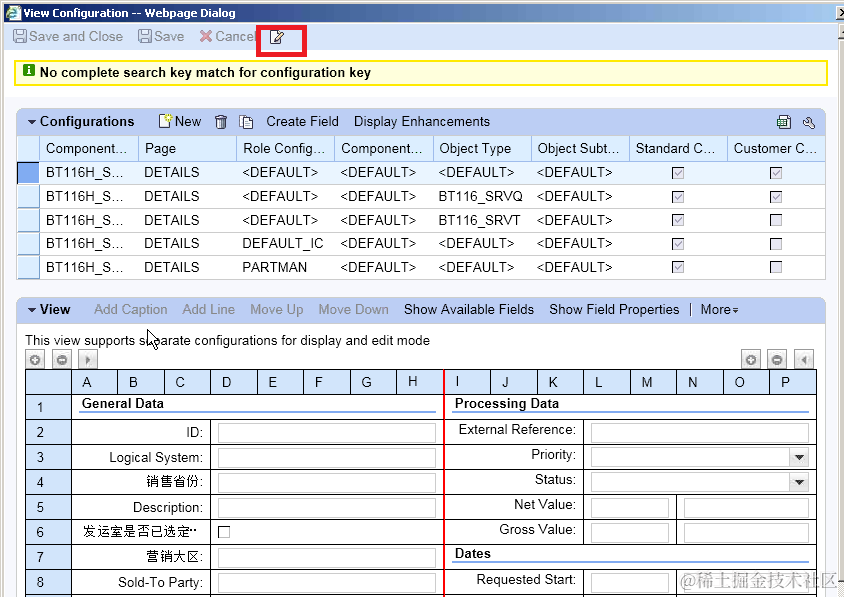This screenshot has height=597, width=844.
Task: Click Show Available Fields
Action: (469, 310)
